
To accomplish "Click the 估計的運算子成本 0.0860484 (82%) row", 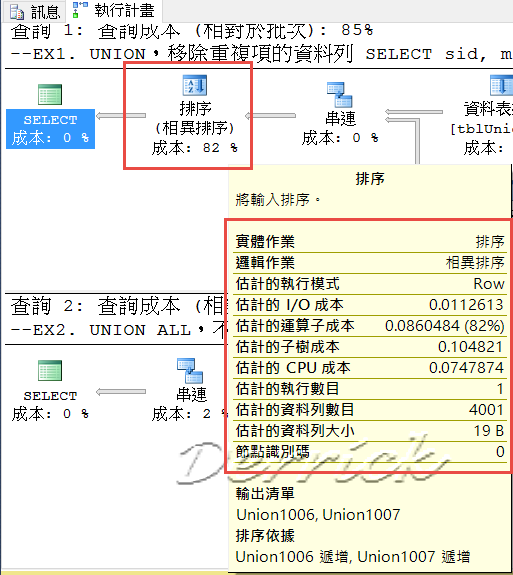I will (370, 326).
